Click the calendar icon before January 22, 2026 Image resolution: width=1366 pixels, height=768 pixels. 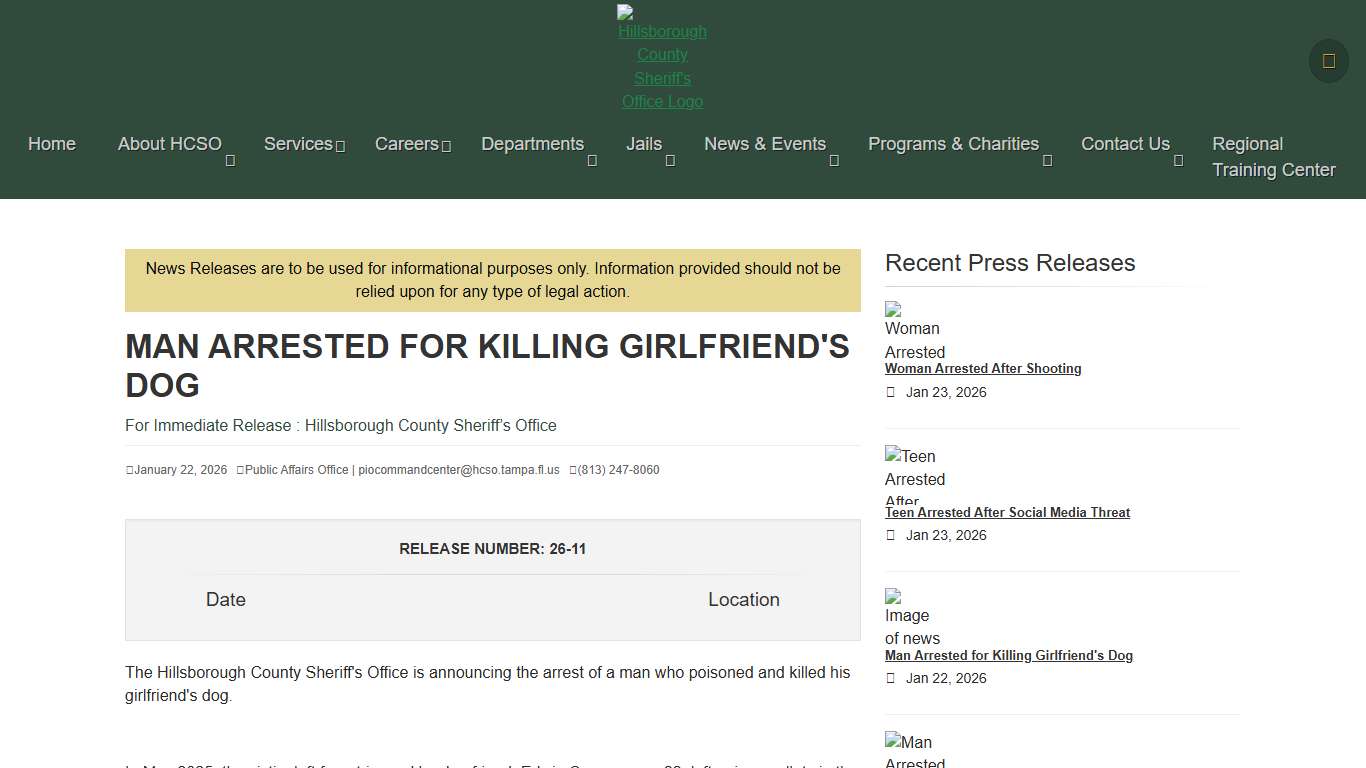pos(129,469)
